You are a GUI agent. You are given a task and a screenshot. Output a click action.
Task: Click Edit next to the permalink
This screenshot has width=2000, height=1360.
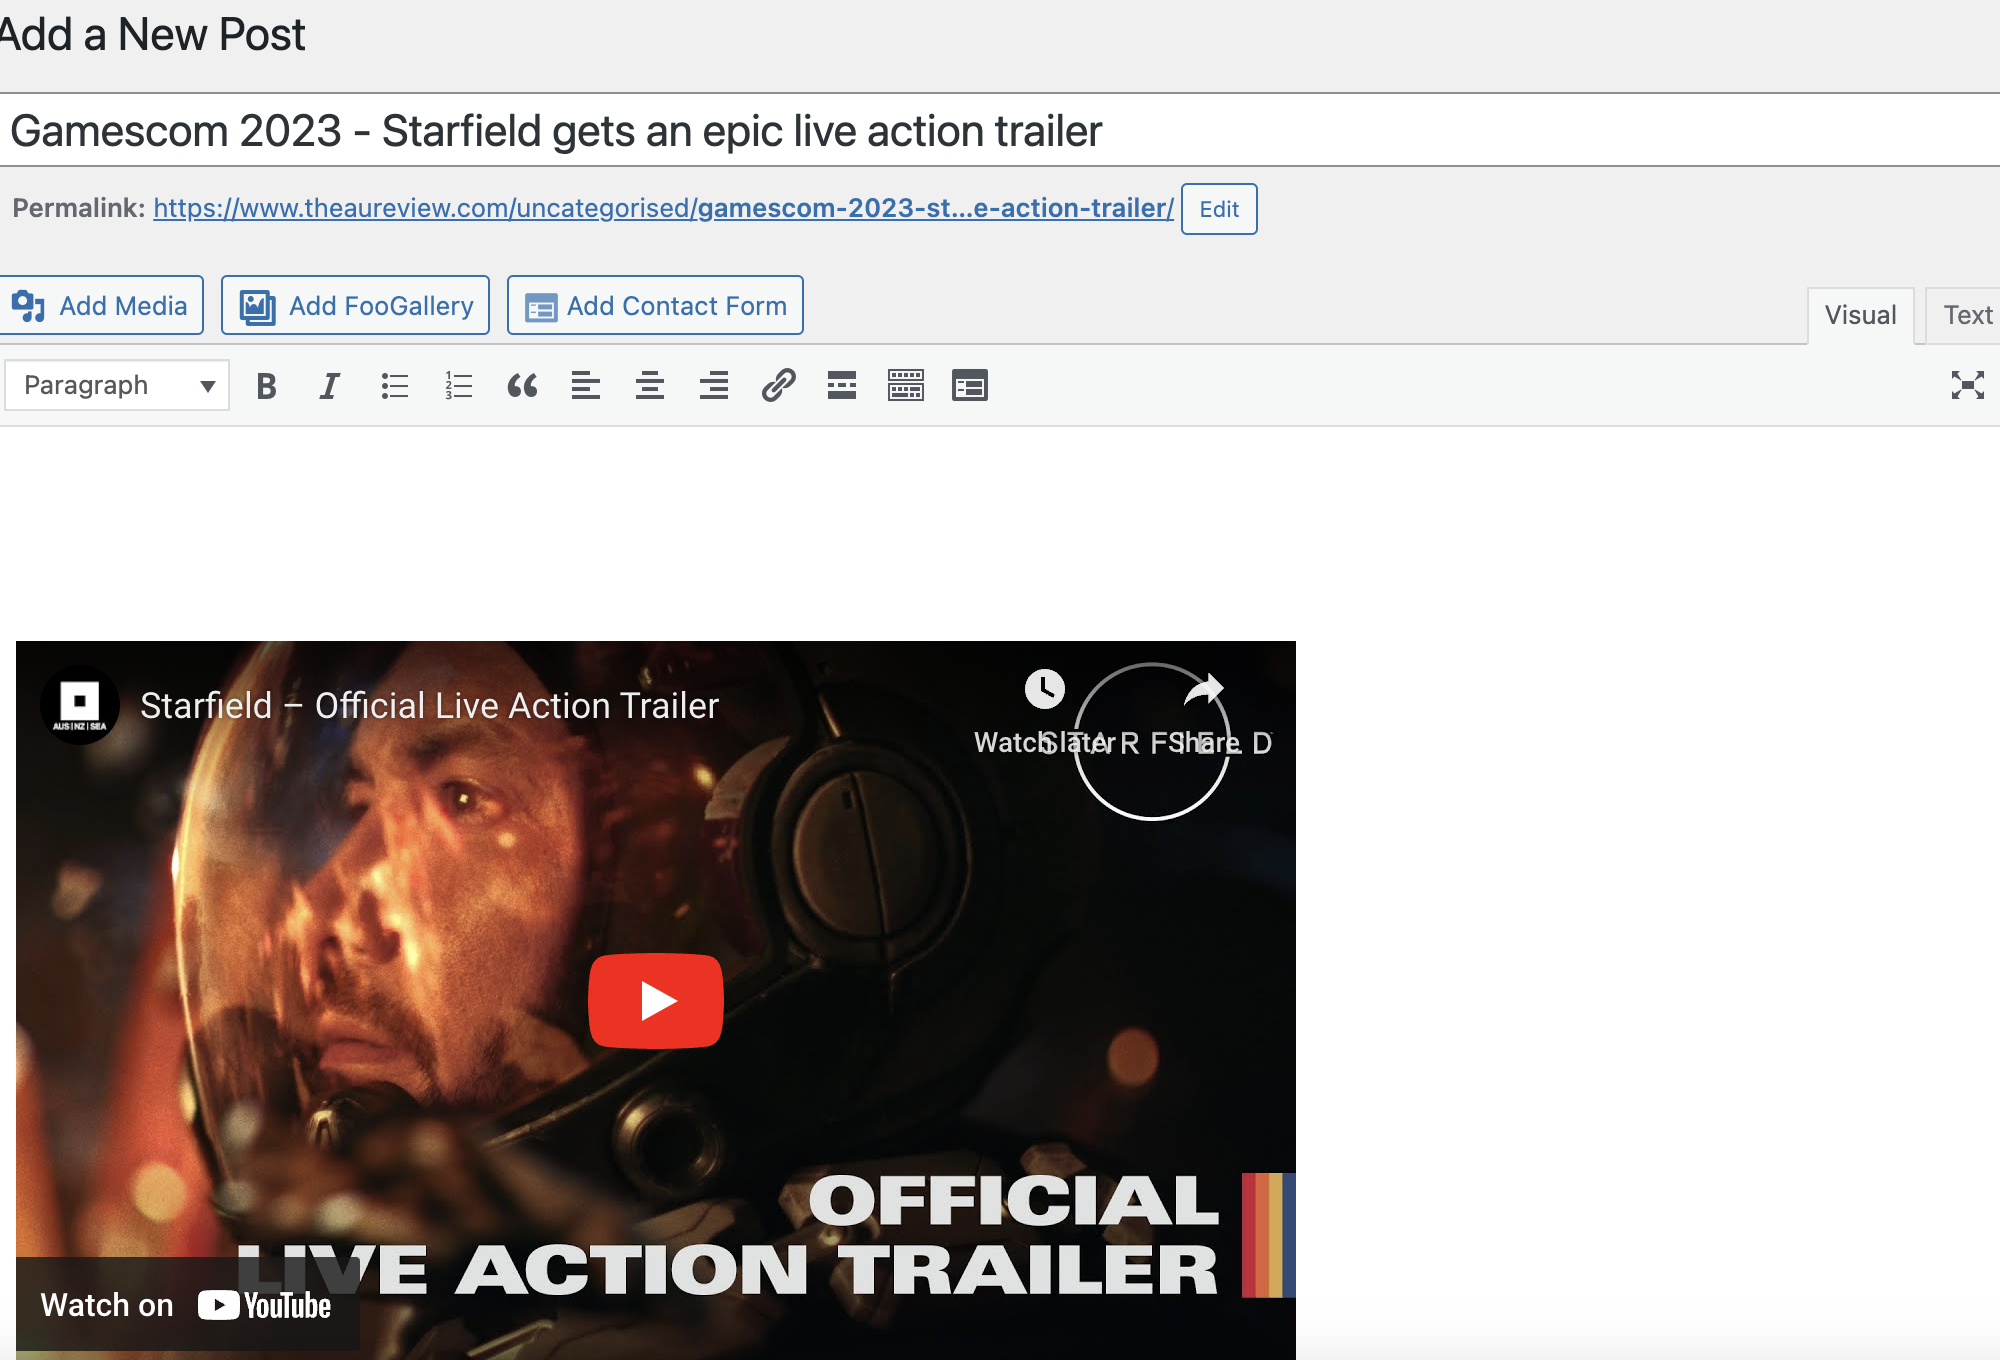1218,210
